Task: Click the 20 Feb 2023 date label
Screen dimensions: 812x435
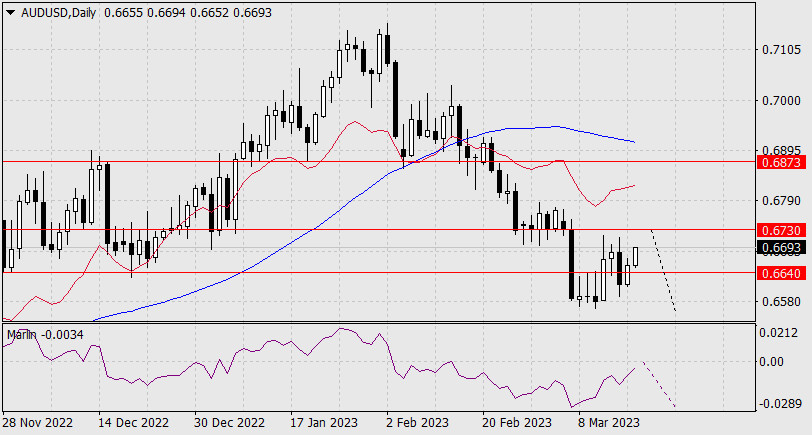Action: [516, 422]
